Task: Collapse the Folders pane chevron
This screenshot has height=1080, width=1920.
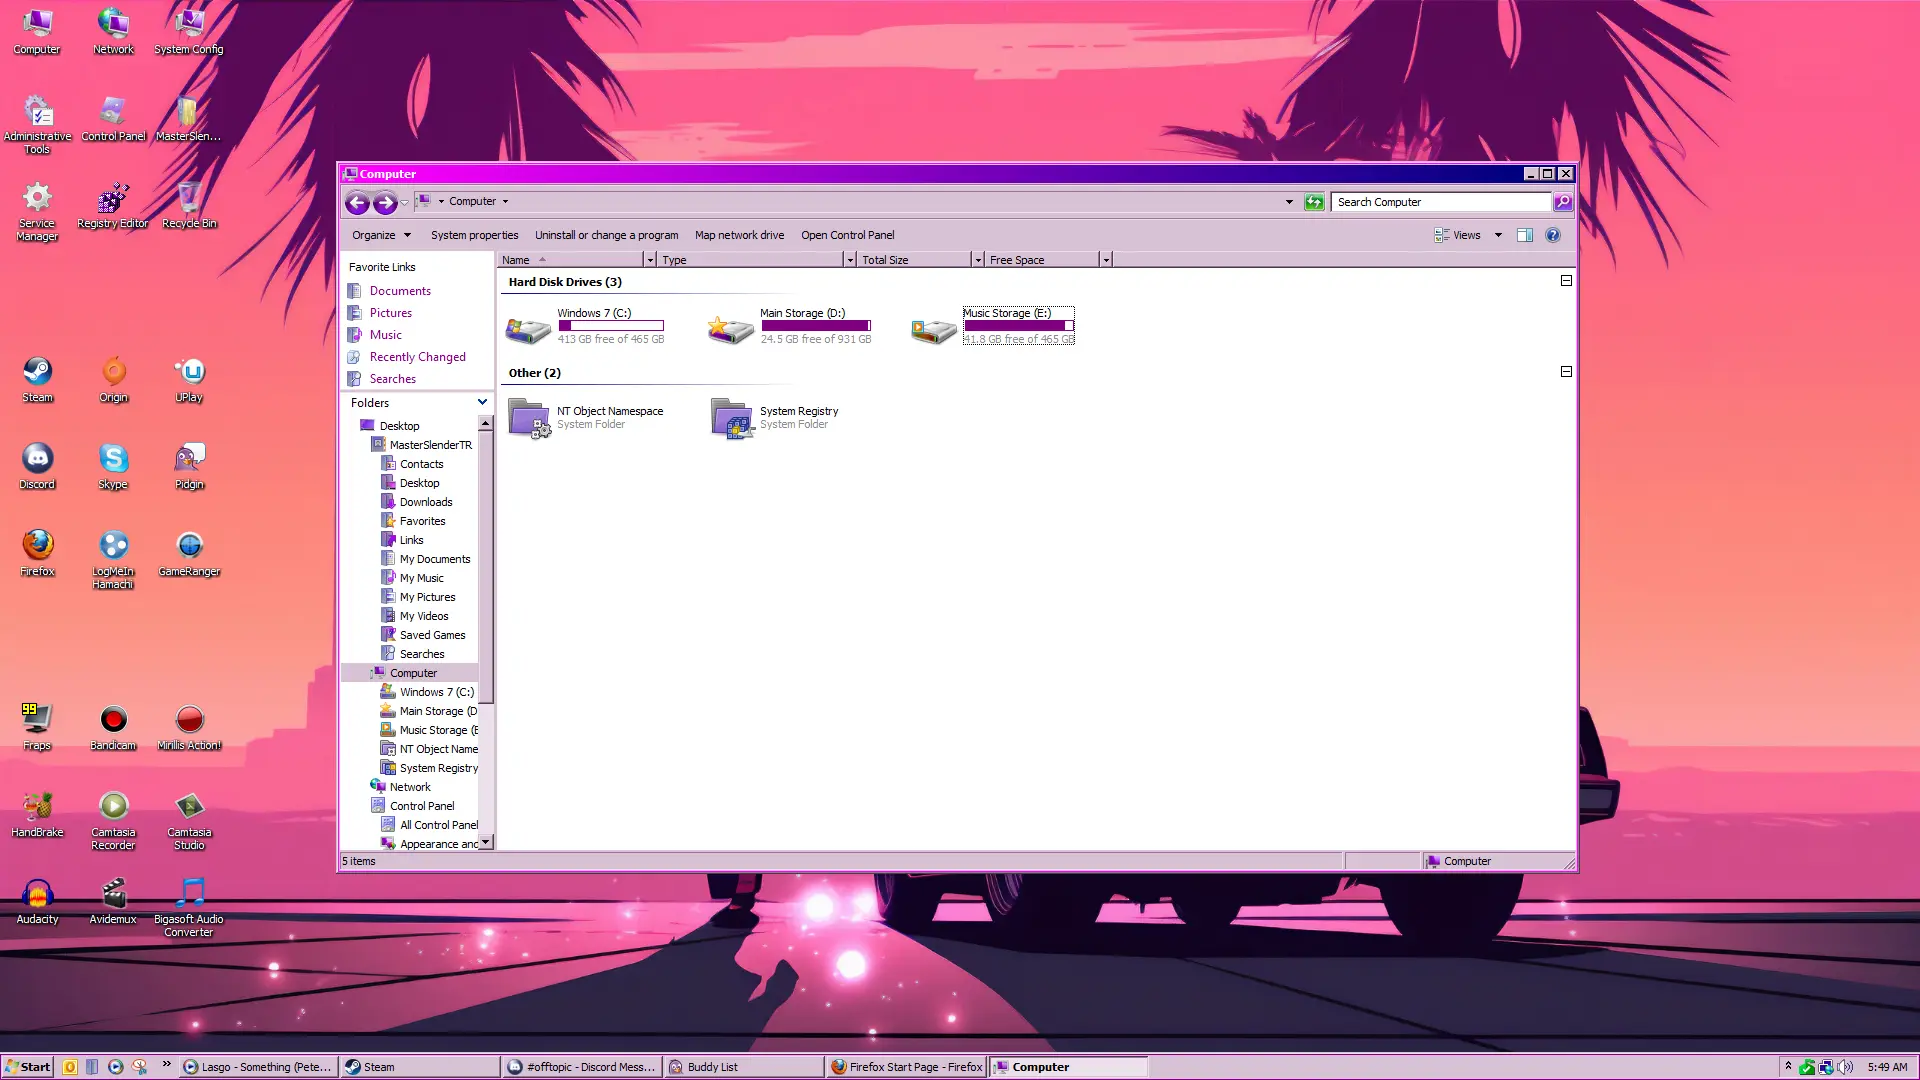Action: [x=482, y=402]
